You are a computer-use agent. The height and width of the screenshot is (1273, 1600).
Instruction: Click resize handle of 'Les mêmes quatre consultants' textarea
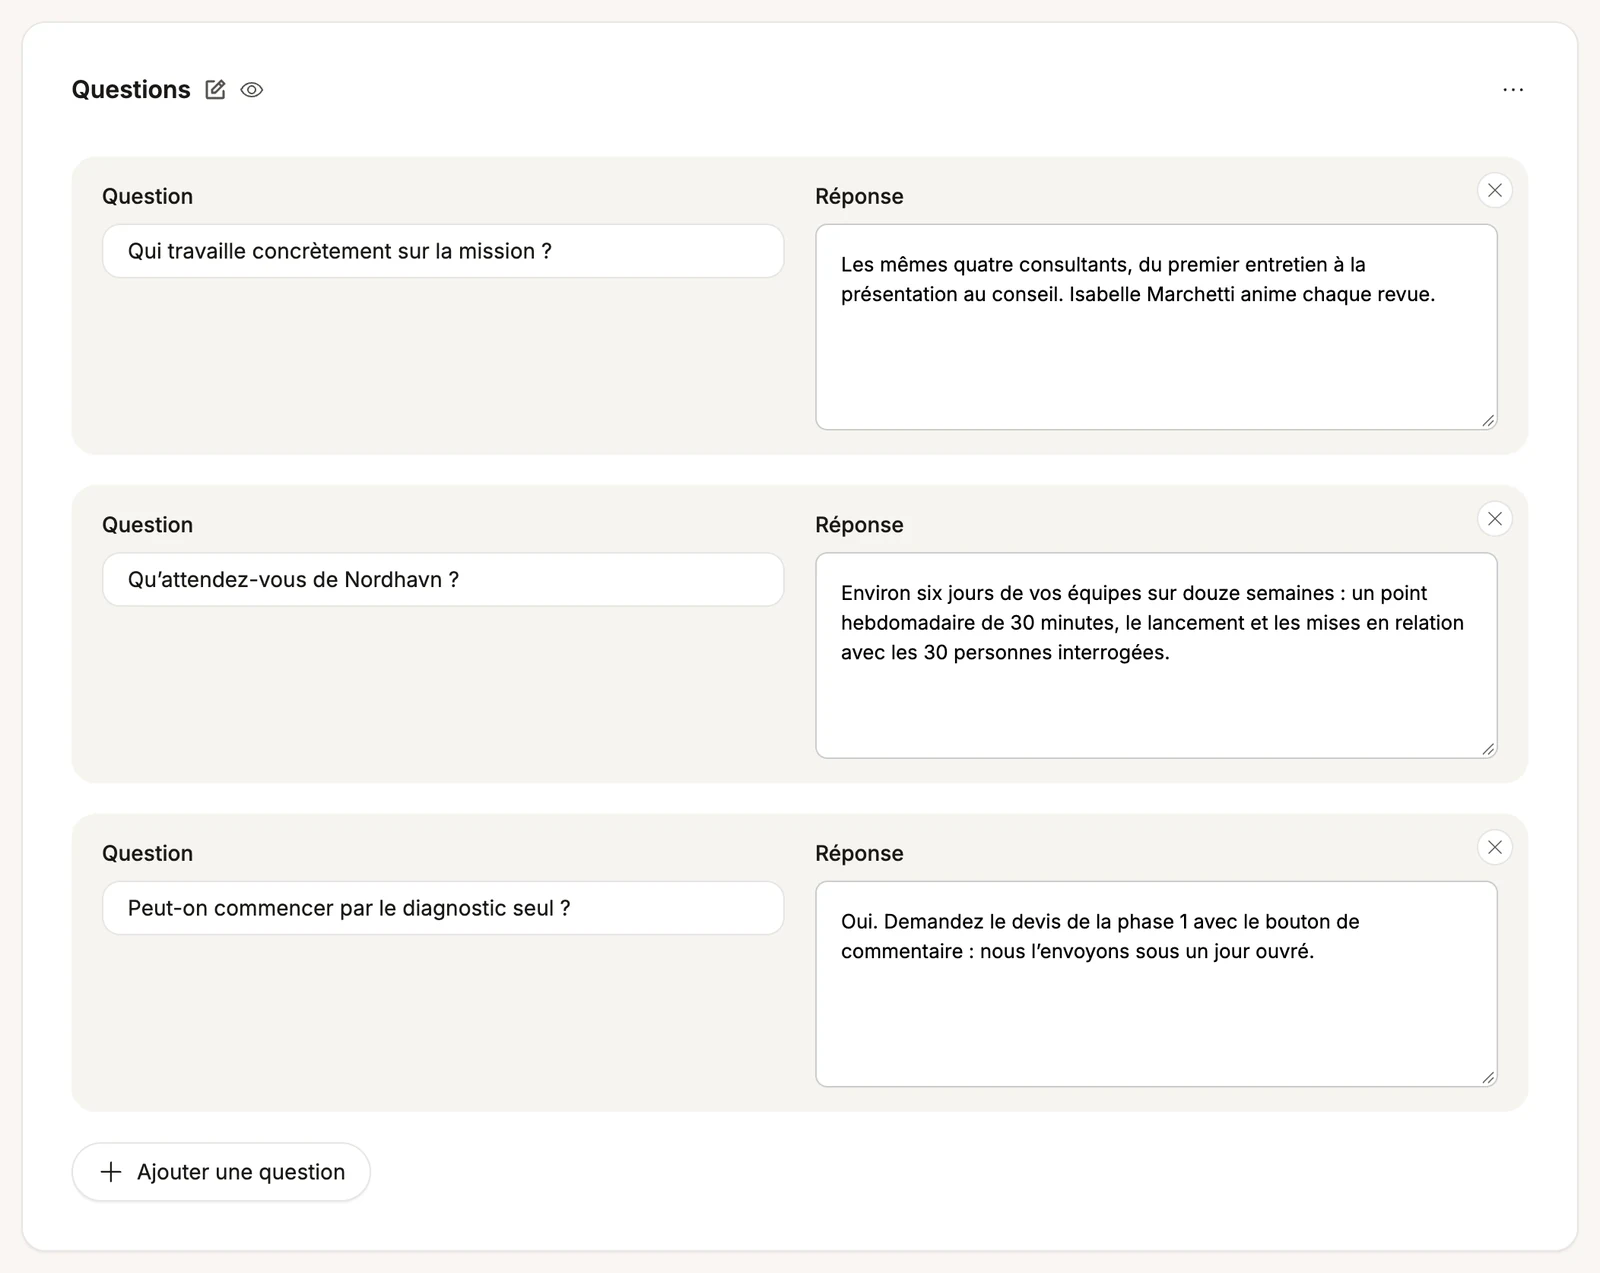click(x=1488, y=421)
